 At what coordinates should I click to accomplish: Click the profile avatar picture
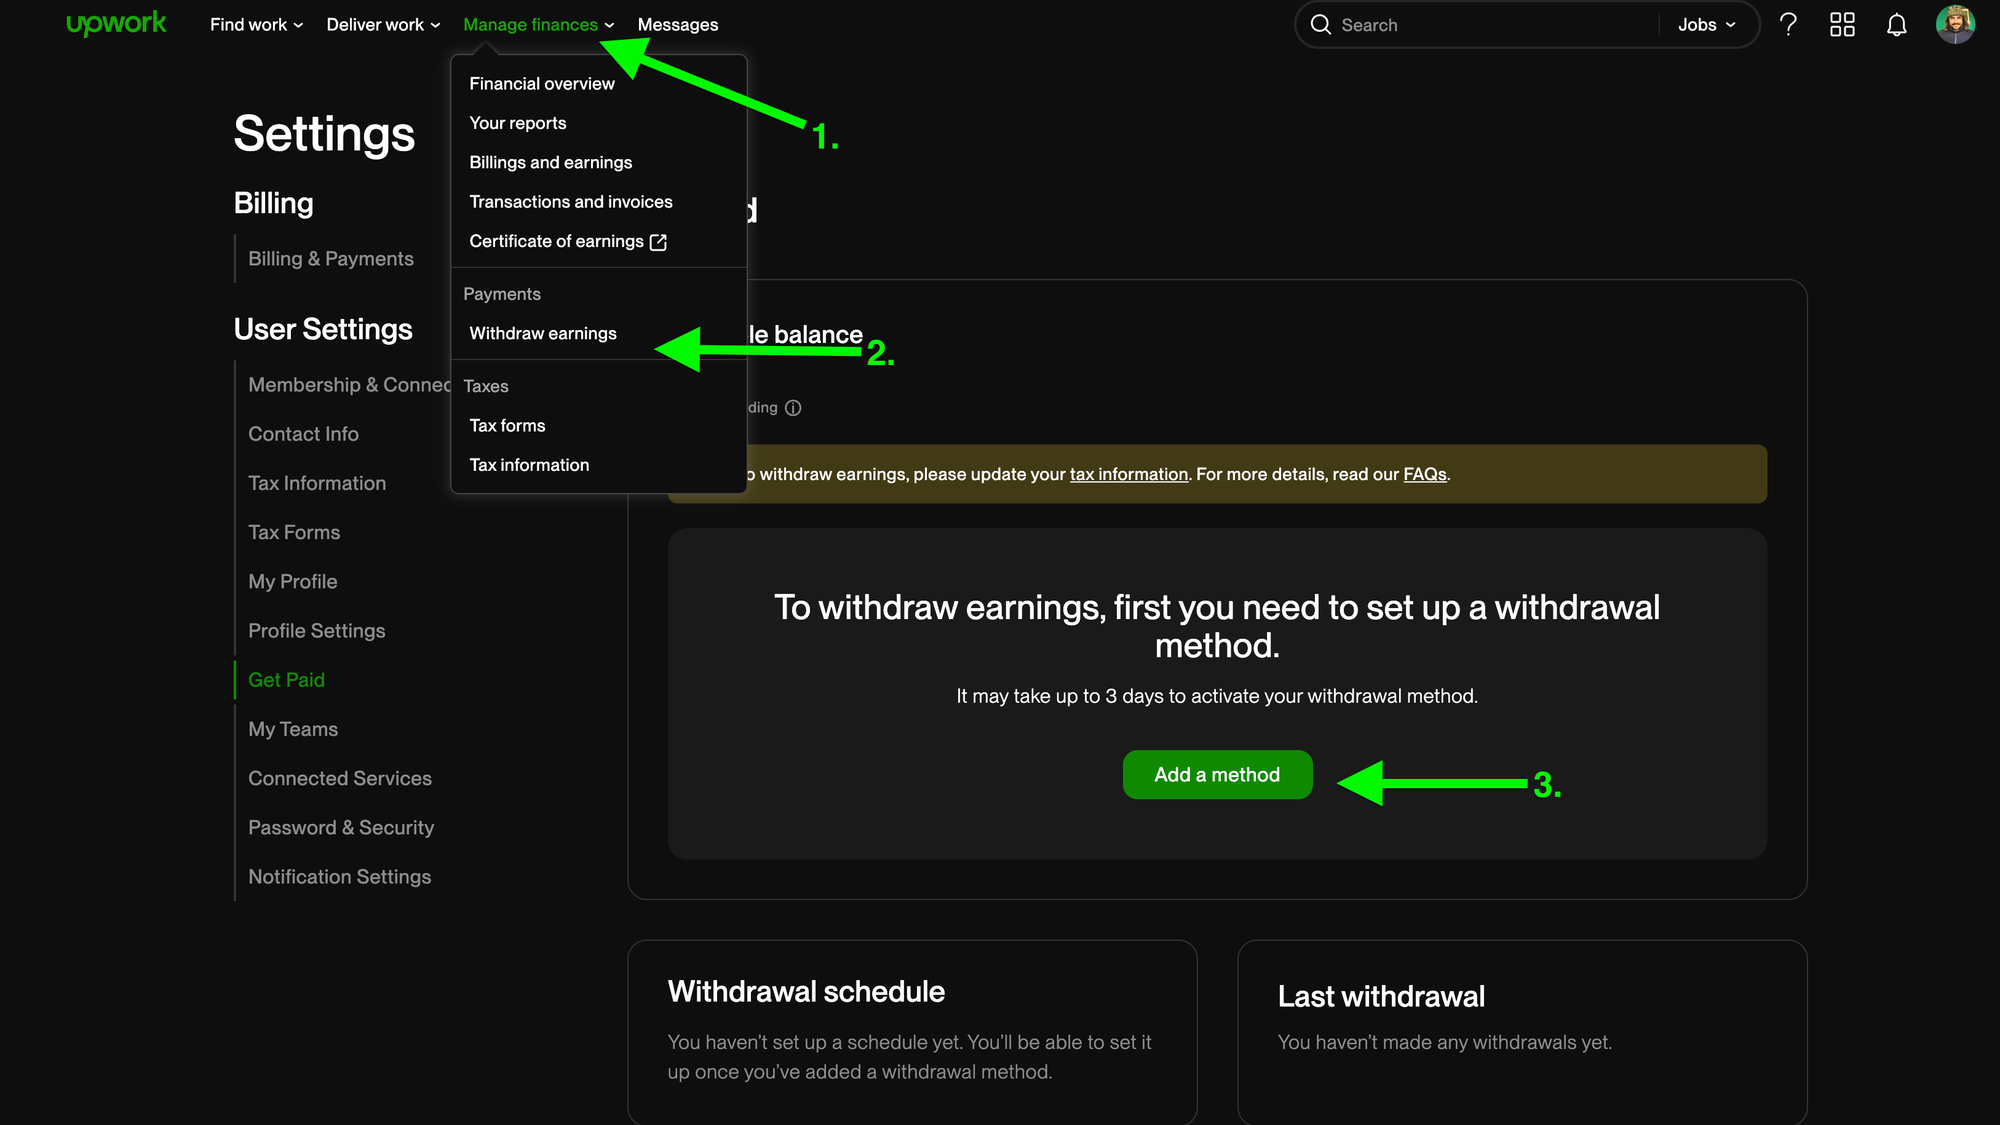(1956, 24)
